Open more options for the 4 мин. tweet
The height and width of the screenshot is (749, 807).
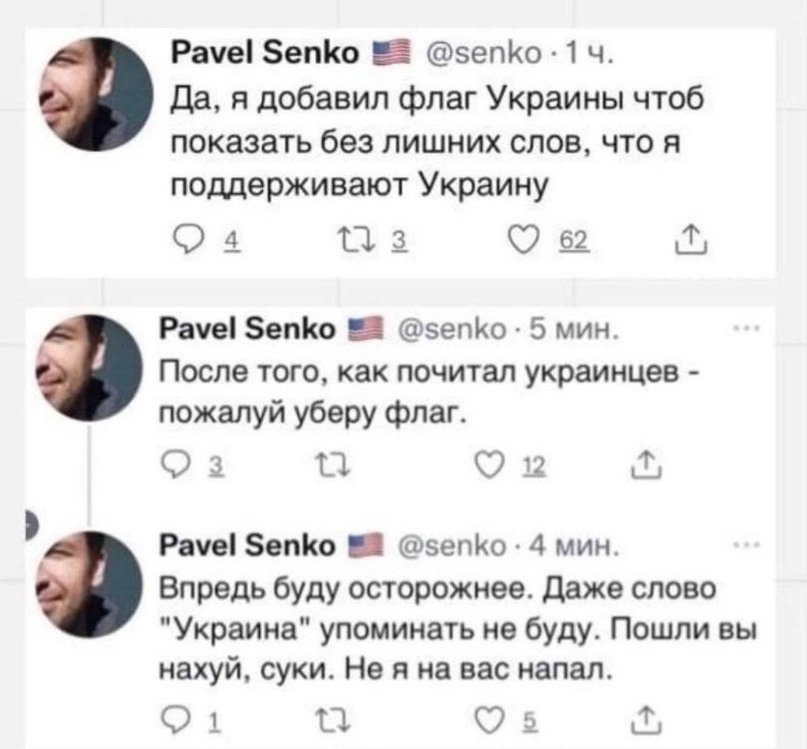pos(747,544)
